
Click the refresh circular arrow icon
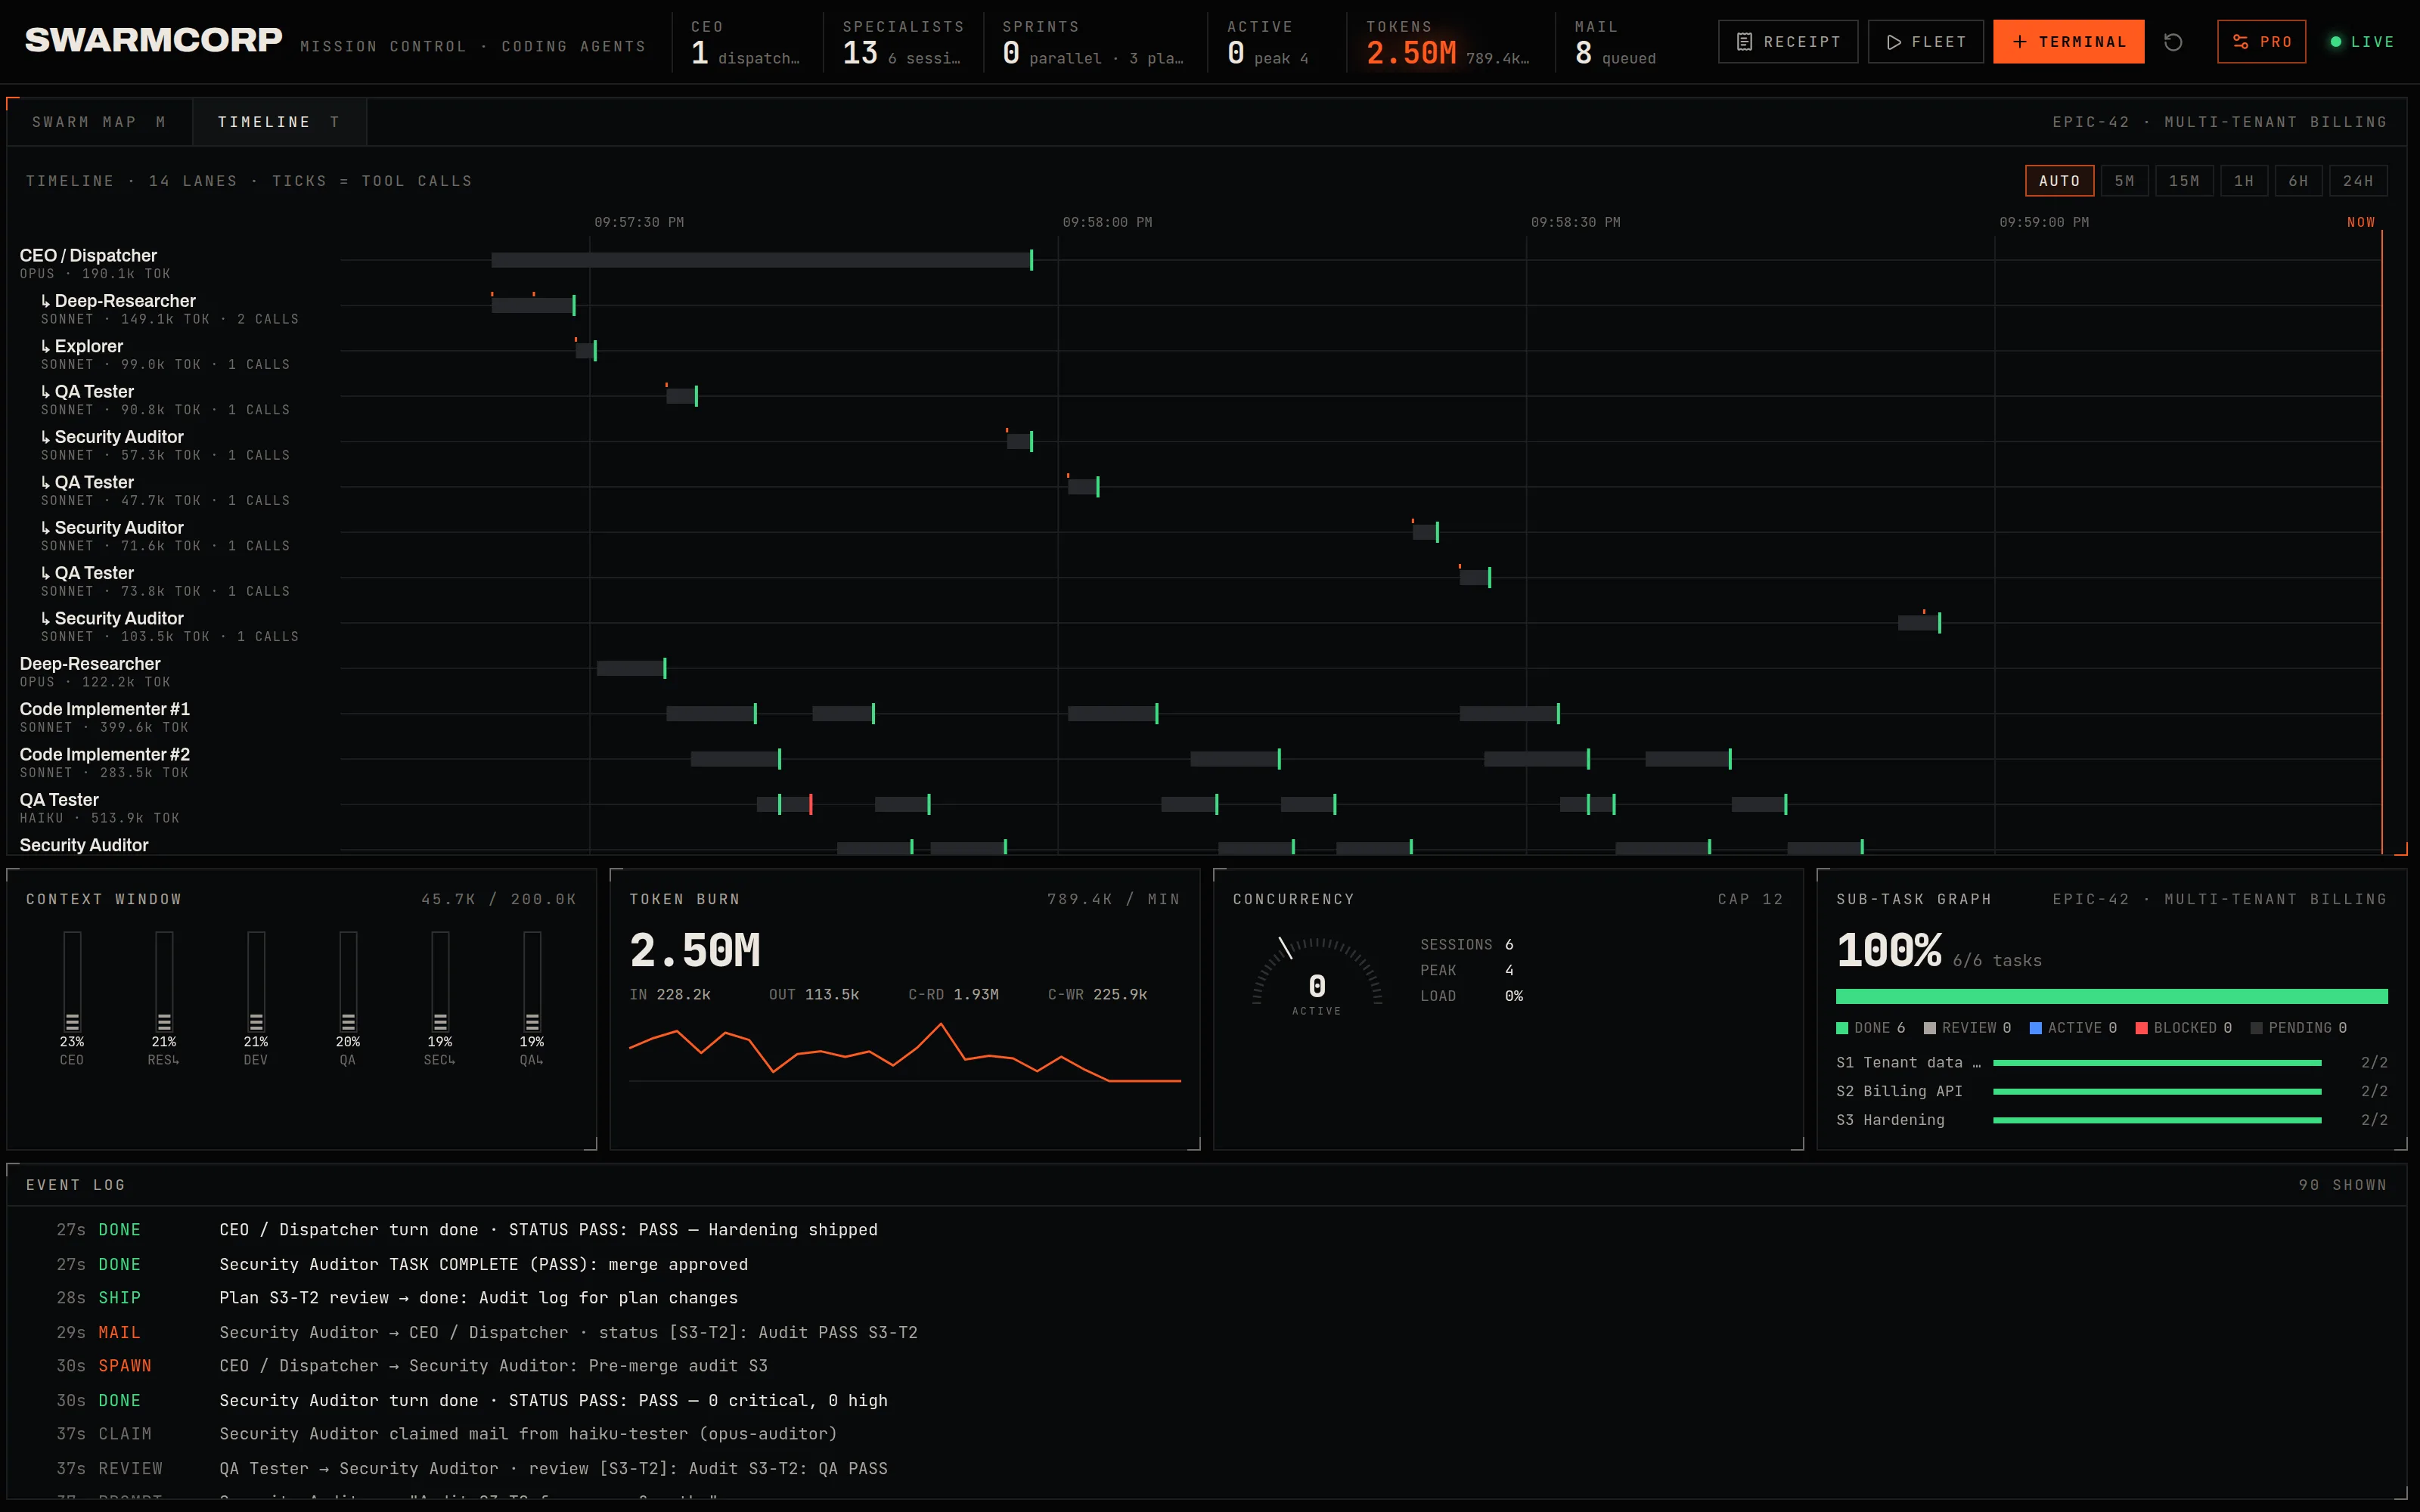2173,42
